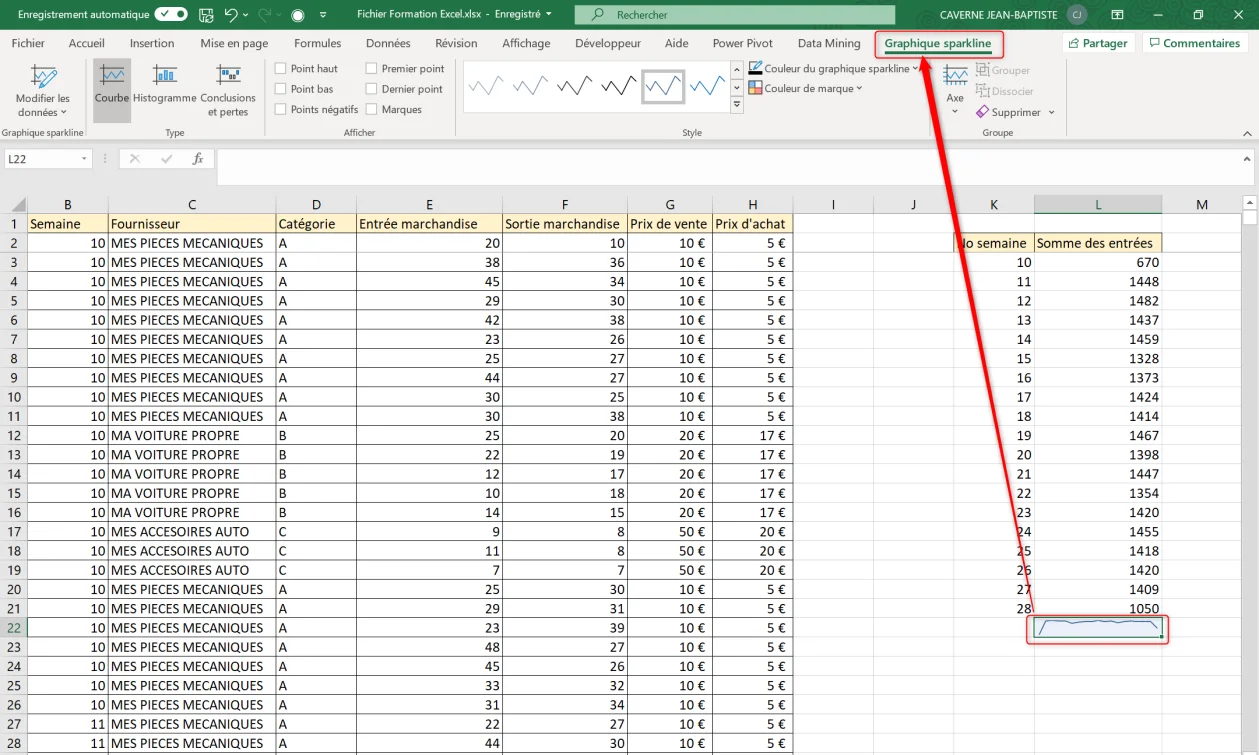Select the Courbe sparkline type
The width and height of the screenshot is (1259, 755).
(112, 89)
